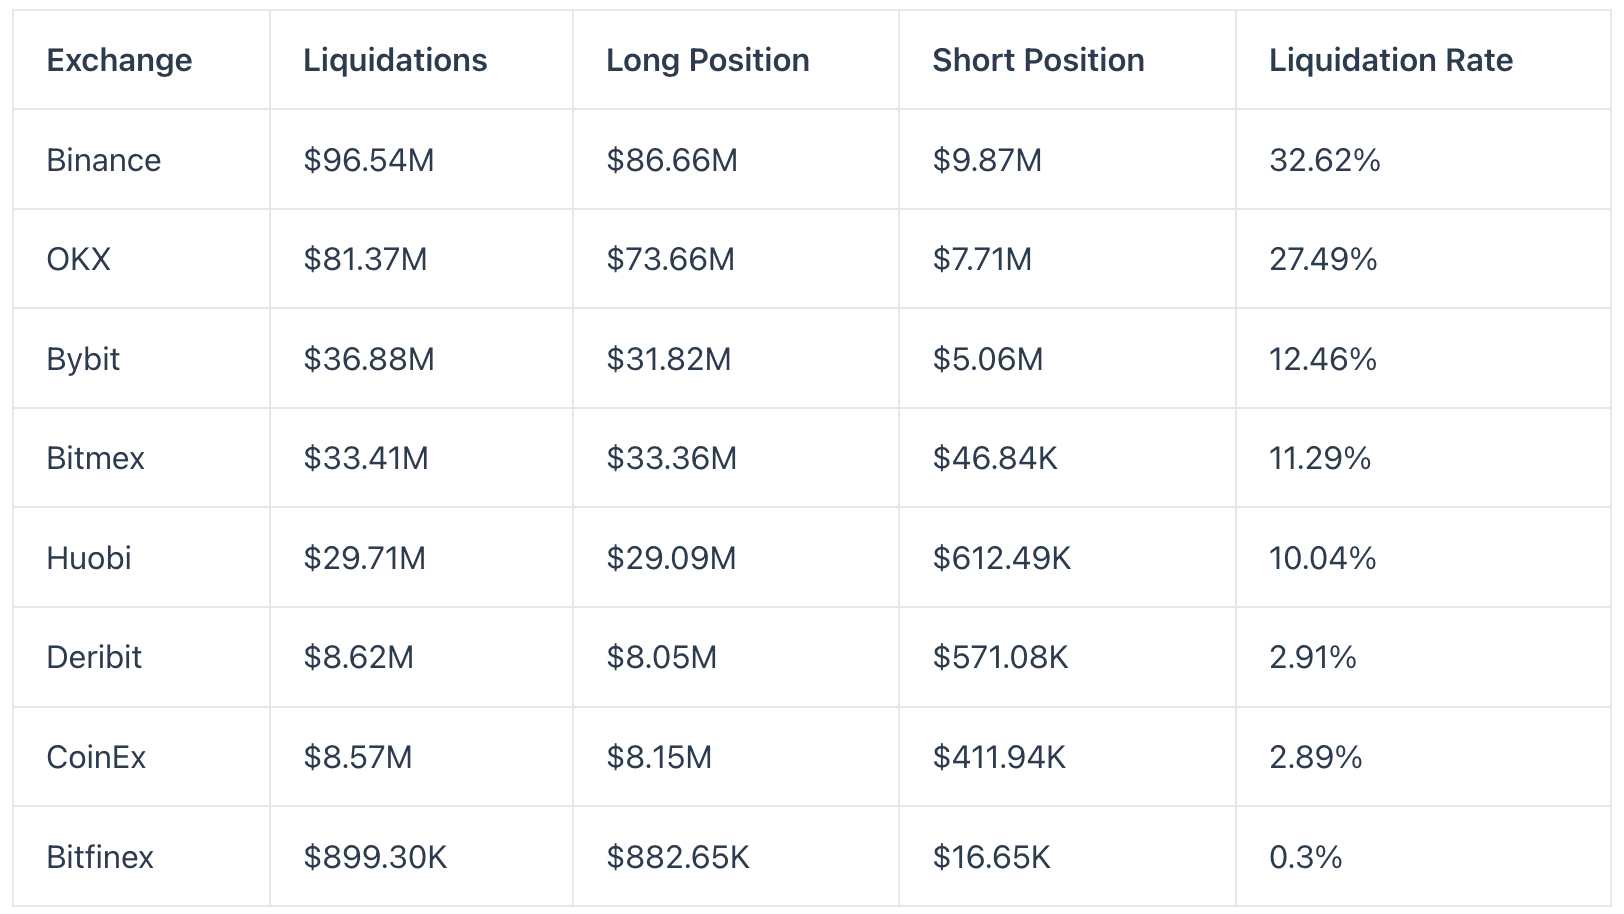Screen dimensions: 1624x914
Task: Click the Short Position column header
Action: click(x=1038, y=60)
